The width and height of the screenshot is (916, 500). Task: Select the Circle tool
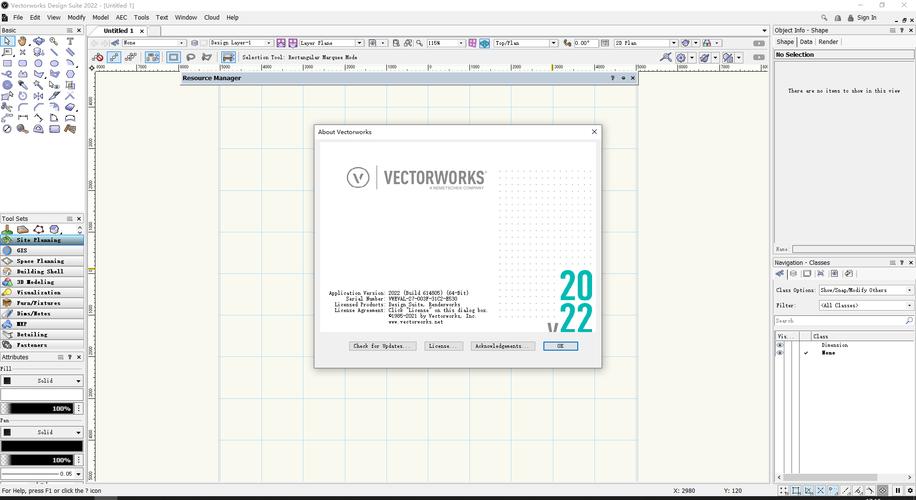(38, 63)
